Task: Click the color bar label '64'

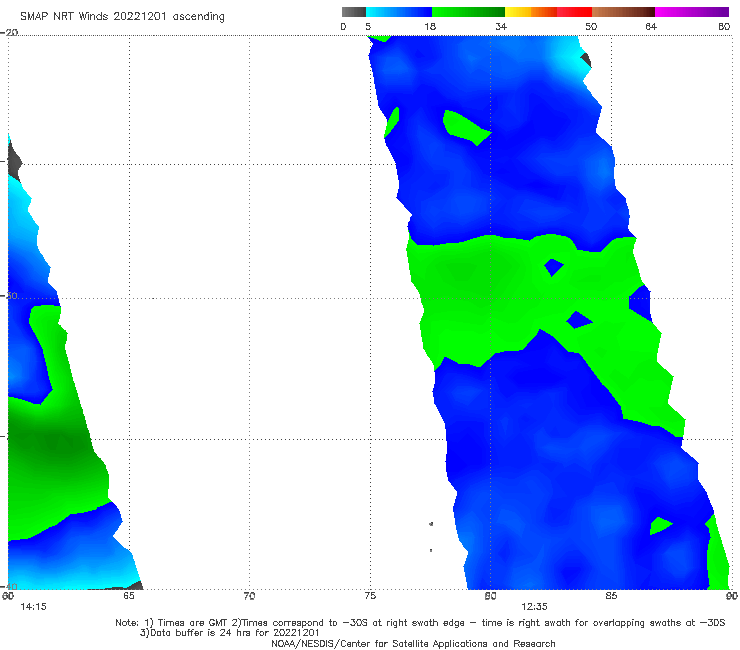Action: coord(651,26)
